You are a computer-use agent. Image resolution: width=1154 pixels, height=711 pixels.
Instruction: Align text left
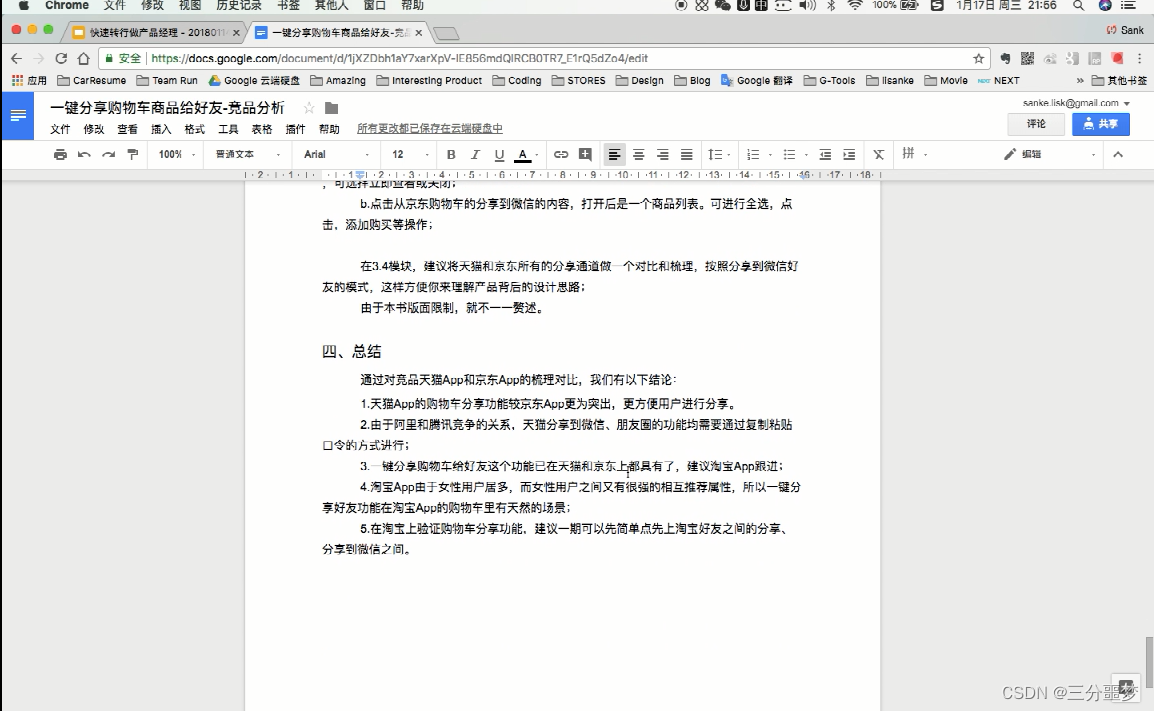tap(614, 155)
